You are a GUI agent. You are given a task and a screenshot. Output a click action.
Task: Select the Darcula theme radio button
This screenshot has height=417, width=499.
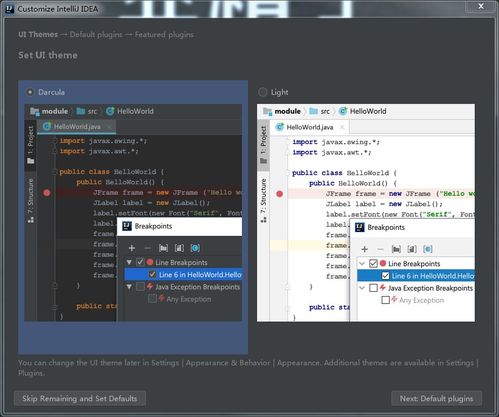(30, 92)
